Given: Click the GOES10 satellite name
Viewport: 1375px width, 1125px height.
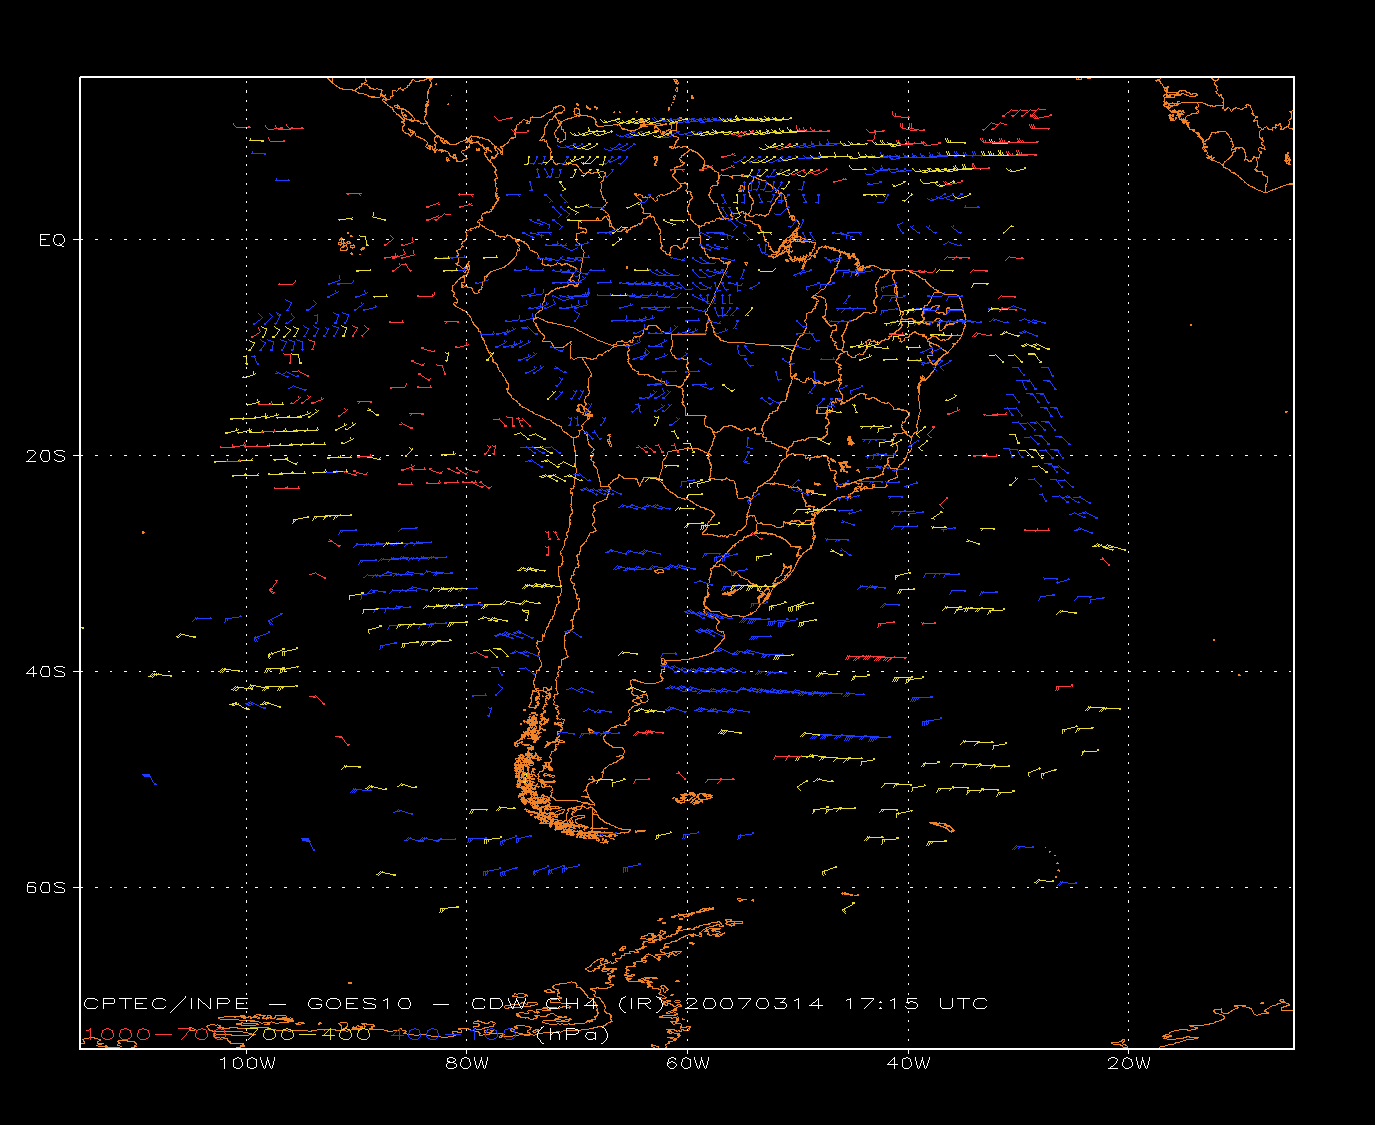Looking at the screenshot, I should tap(358, 1004).
